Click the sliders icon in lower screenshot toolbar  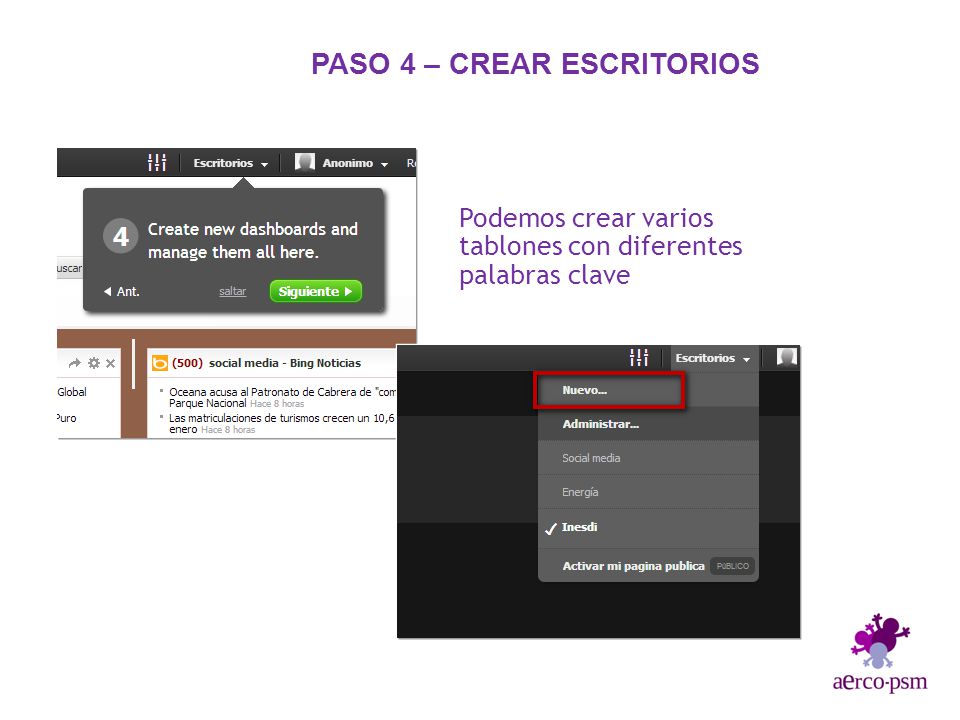[x=639, y=358]
